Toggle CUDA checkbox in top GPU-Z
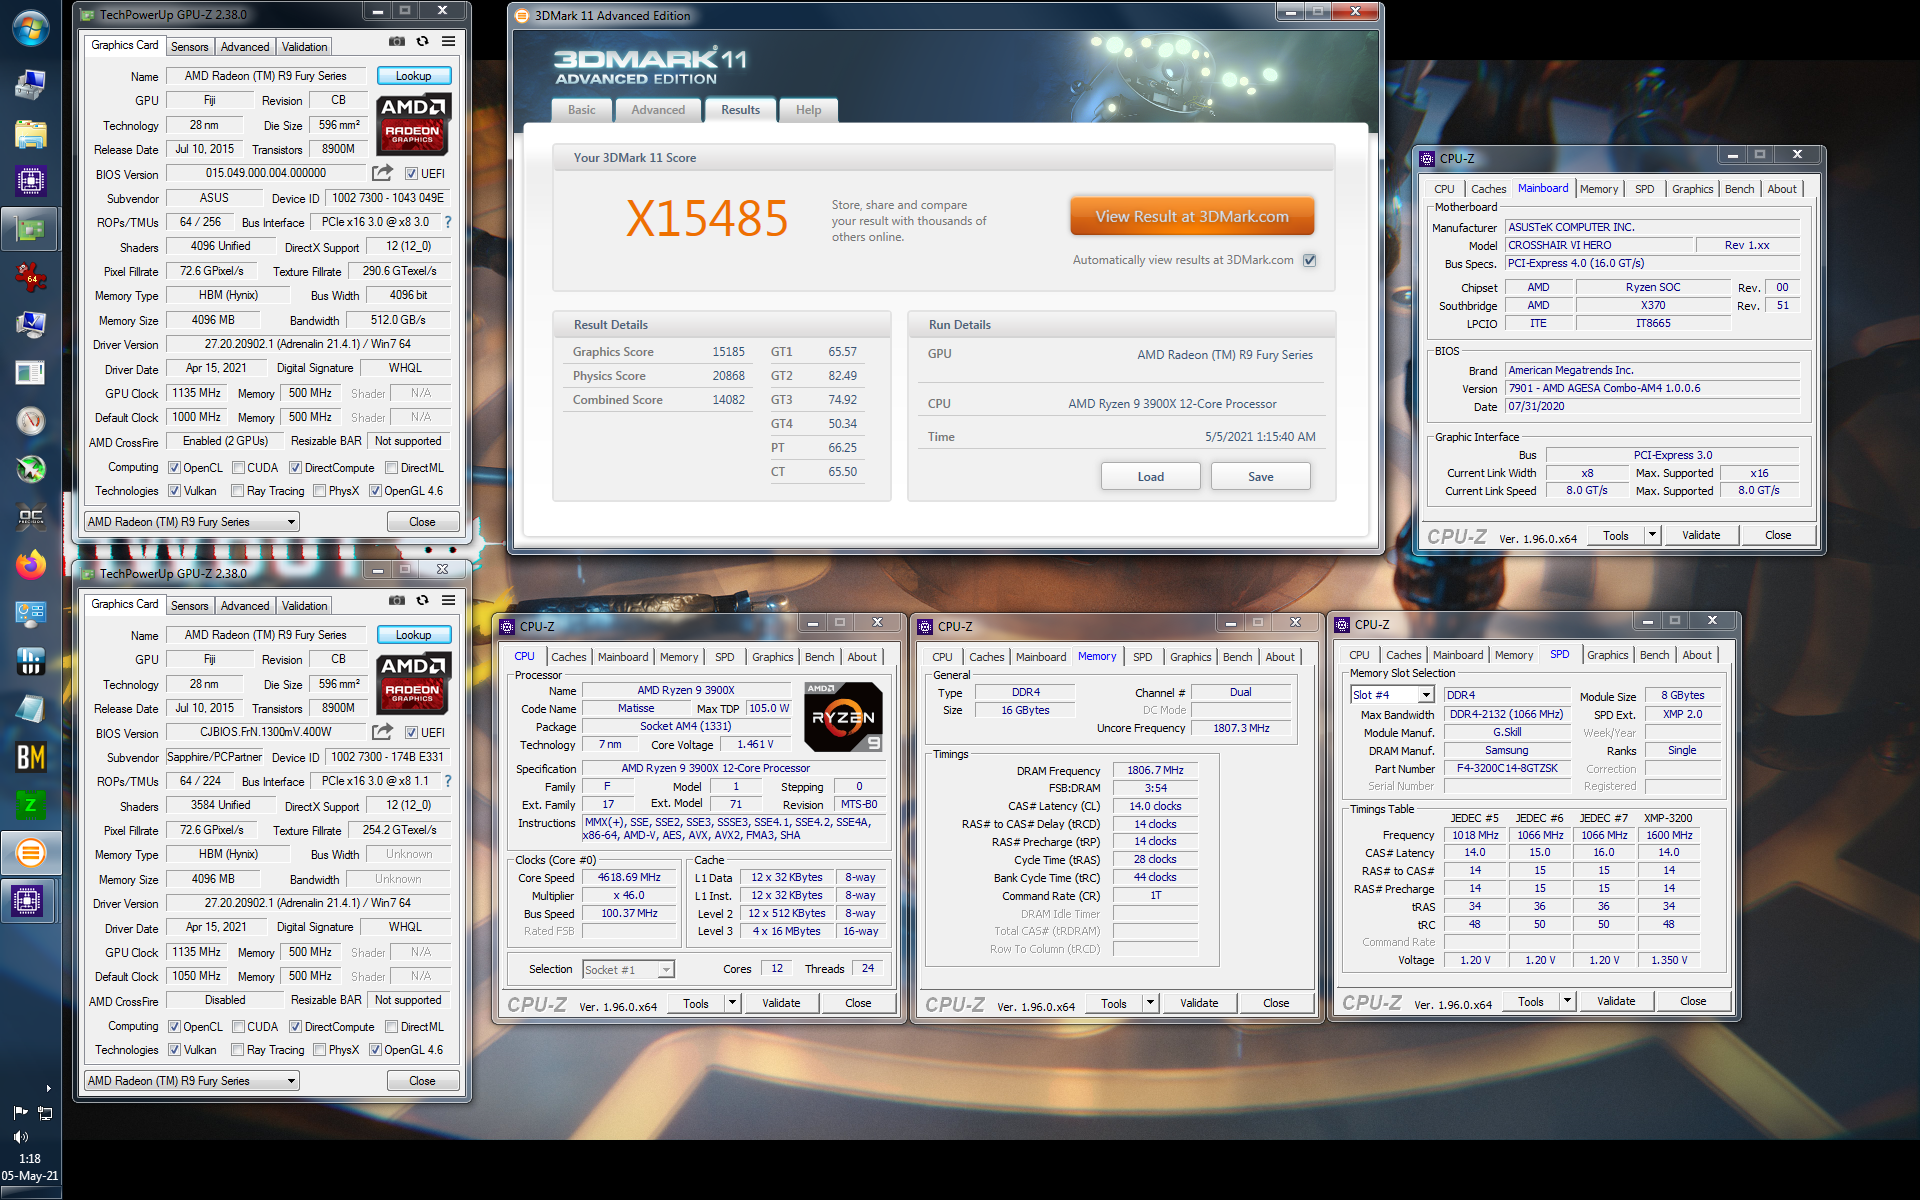The height and width of the screenshot is (1200, 1920). tap(238, 468)
